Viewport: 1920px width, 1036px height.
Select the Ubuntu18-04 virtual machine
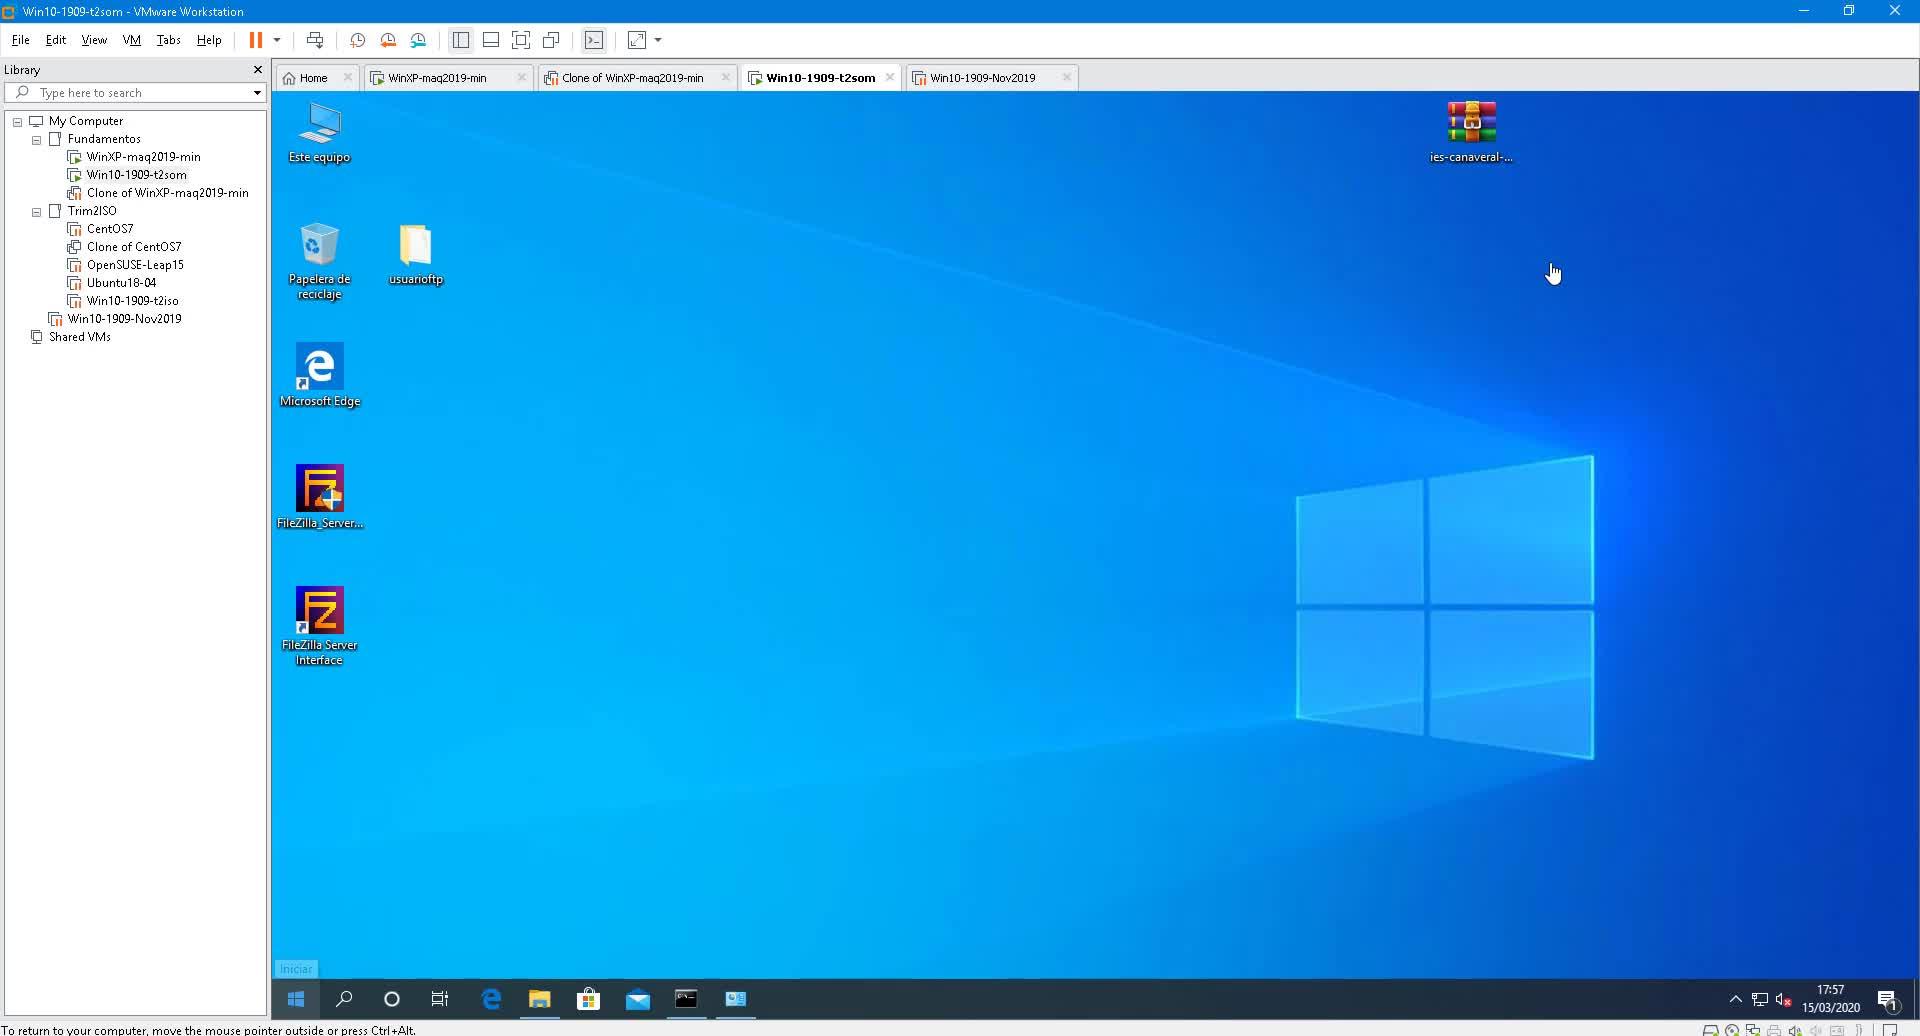click(121, 283)
